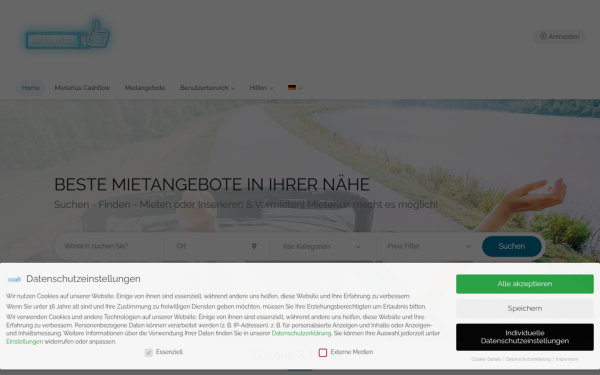Open Individuelle Datenschutzeinstellungen
Screen dimensions: 600x375
[x=525, y=337]
